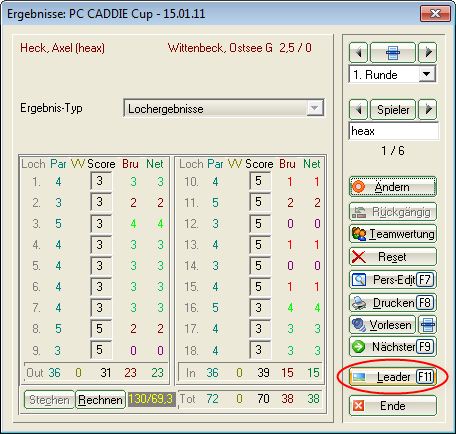This screenshot has width=456, height=434.
Task: Go to previous round with left arrow above Runde
Action: 358,52
